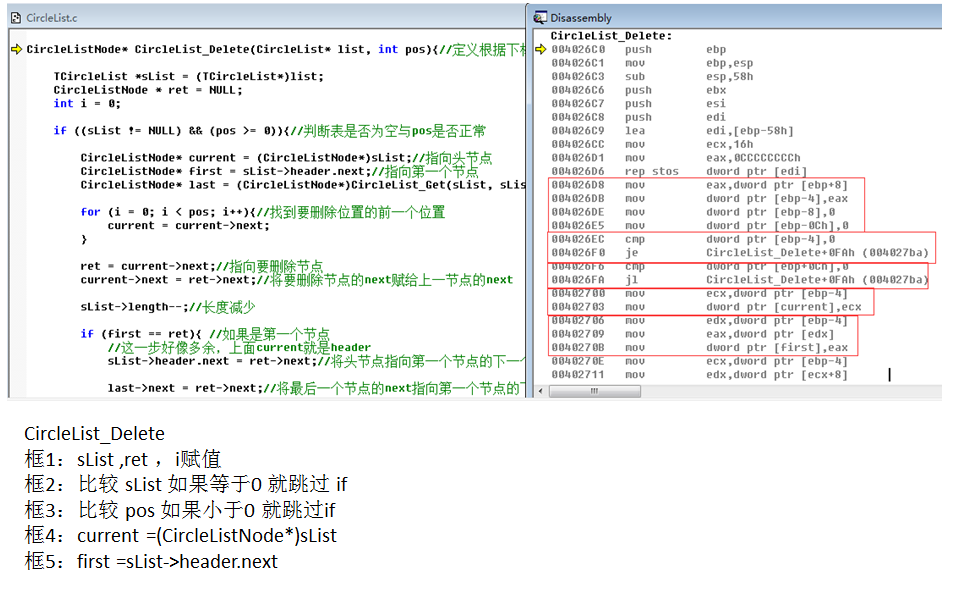Click the mov eax,0CCCCCCCCh instruction
The height and width of the screenshot is (601, 959).
675,158
